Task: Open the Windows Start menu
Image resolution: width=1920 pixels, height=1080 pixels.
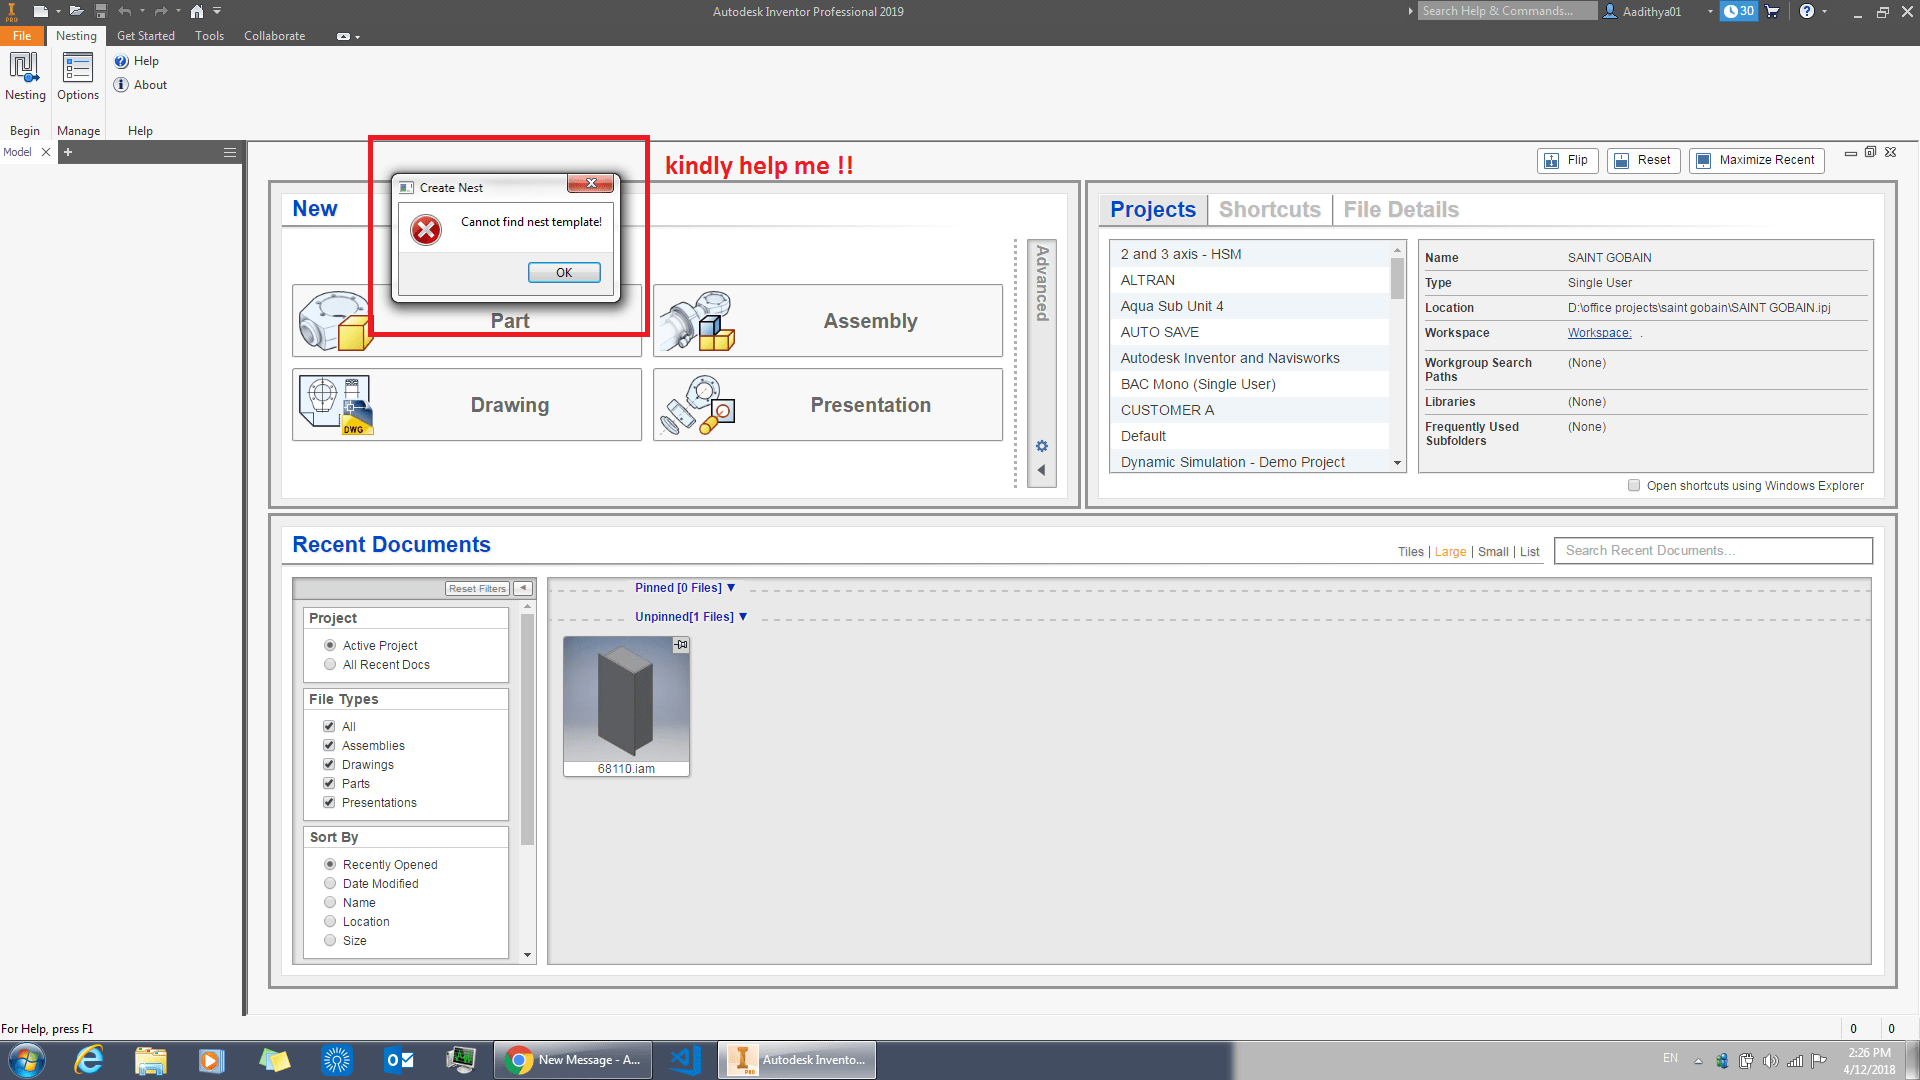Action: [26, 1060]
